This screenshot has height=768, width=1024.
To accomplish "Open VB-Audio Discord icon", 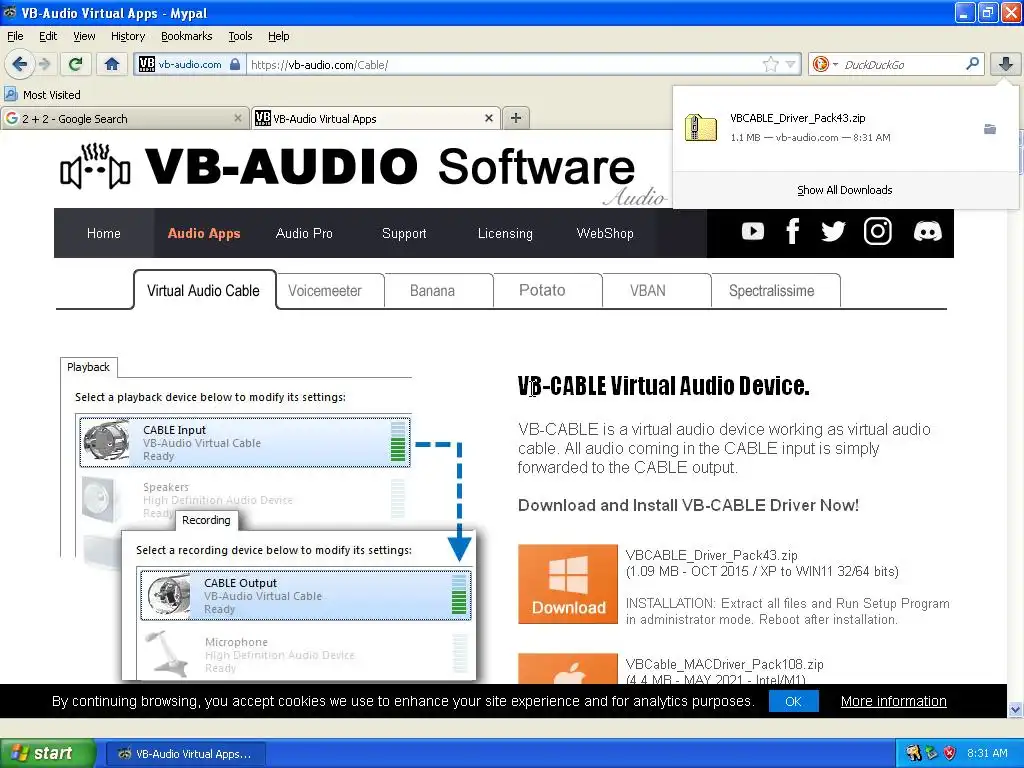I will tap(927, 231).
